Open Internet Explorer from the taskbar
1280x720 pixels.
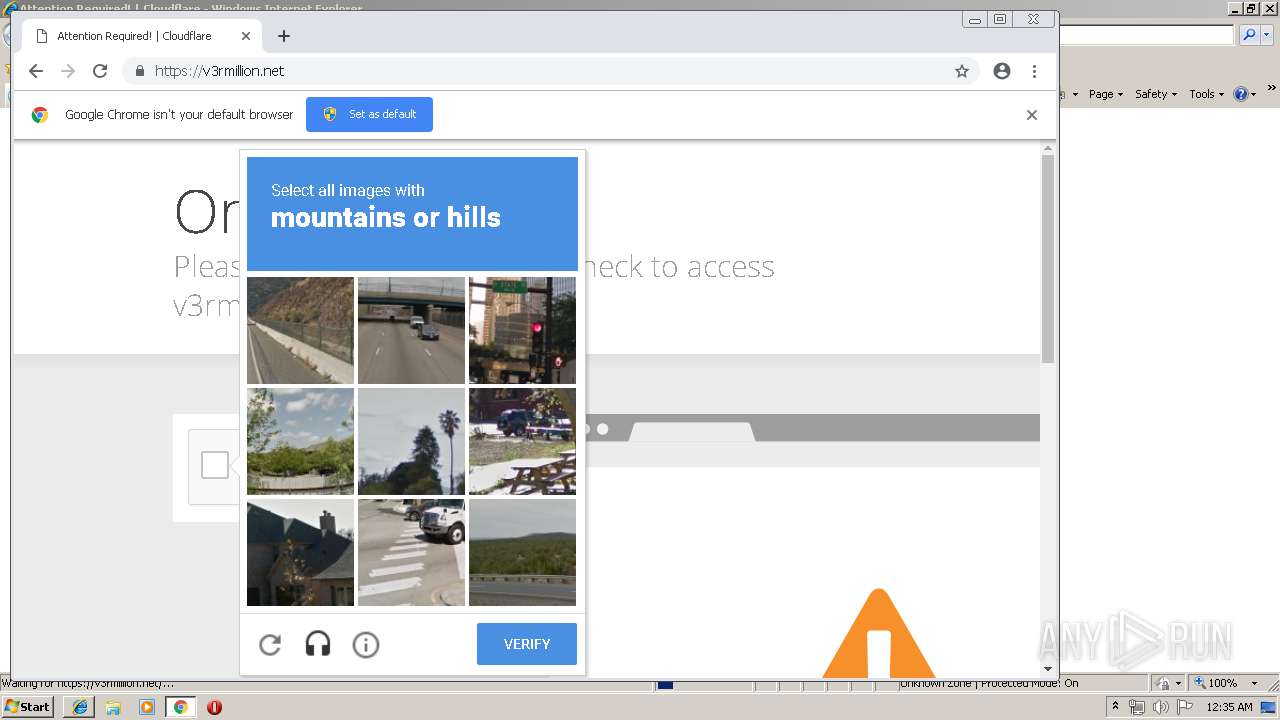pyautogui.click(x=80, y=707)
